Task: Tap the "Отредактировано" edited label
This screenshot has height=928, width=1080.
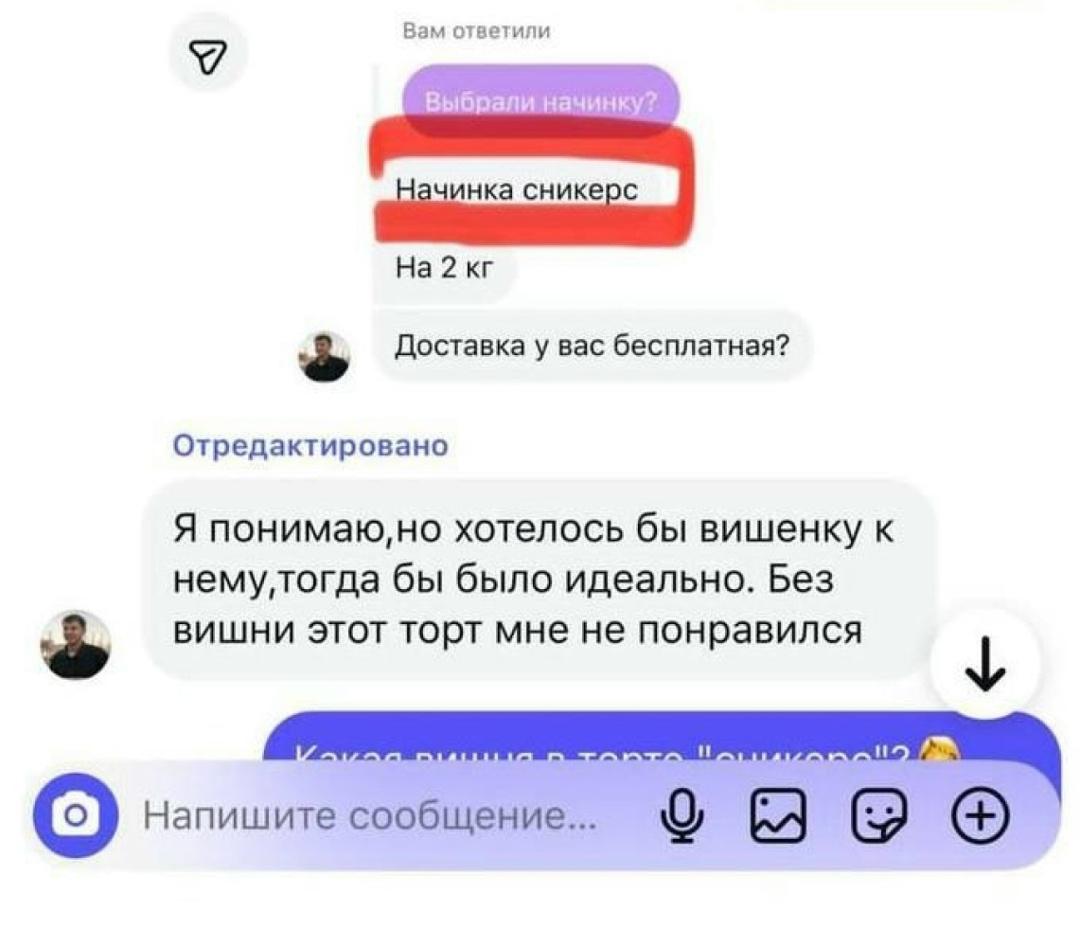Action: (311, 445)
